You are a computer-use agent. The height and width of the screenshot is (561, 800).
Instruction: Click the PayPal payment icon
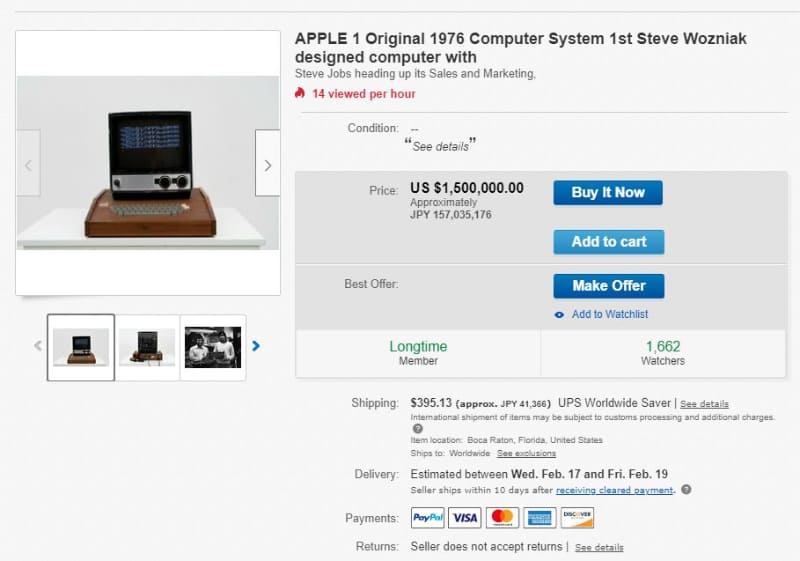[428, 518]
